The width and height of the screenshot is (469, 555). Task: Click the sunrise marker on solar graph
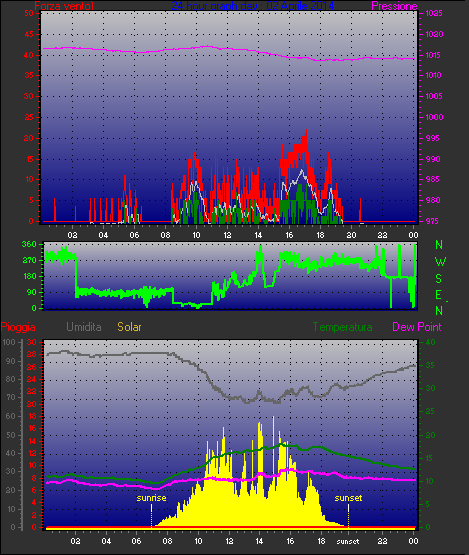tap(151, 498)
